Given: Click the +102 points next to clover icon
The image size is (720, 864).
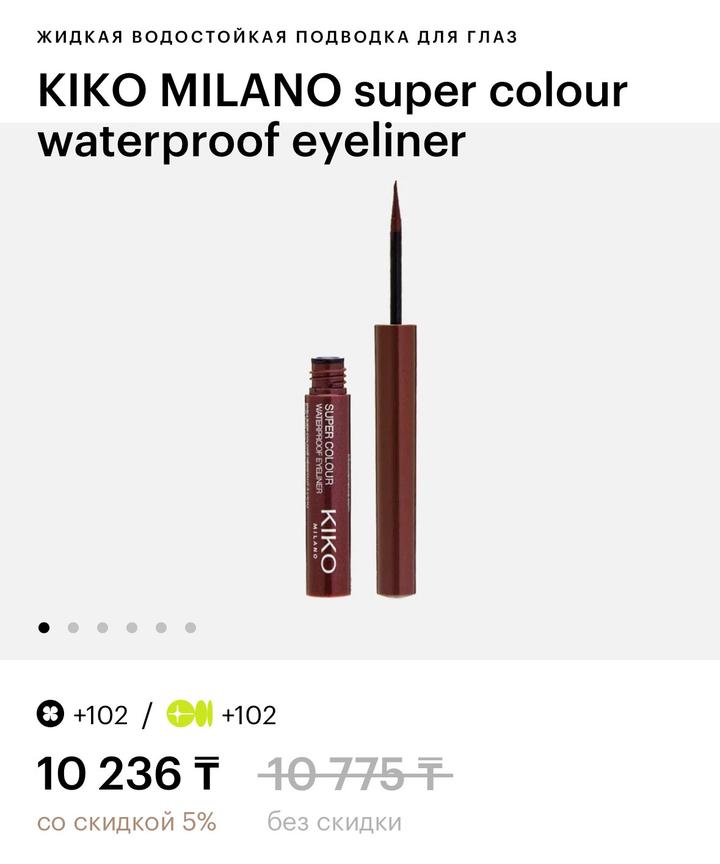Looking at the screenshot, I should [x=101, y=715].
